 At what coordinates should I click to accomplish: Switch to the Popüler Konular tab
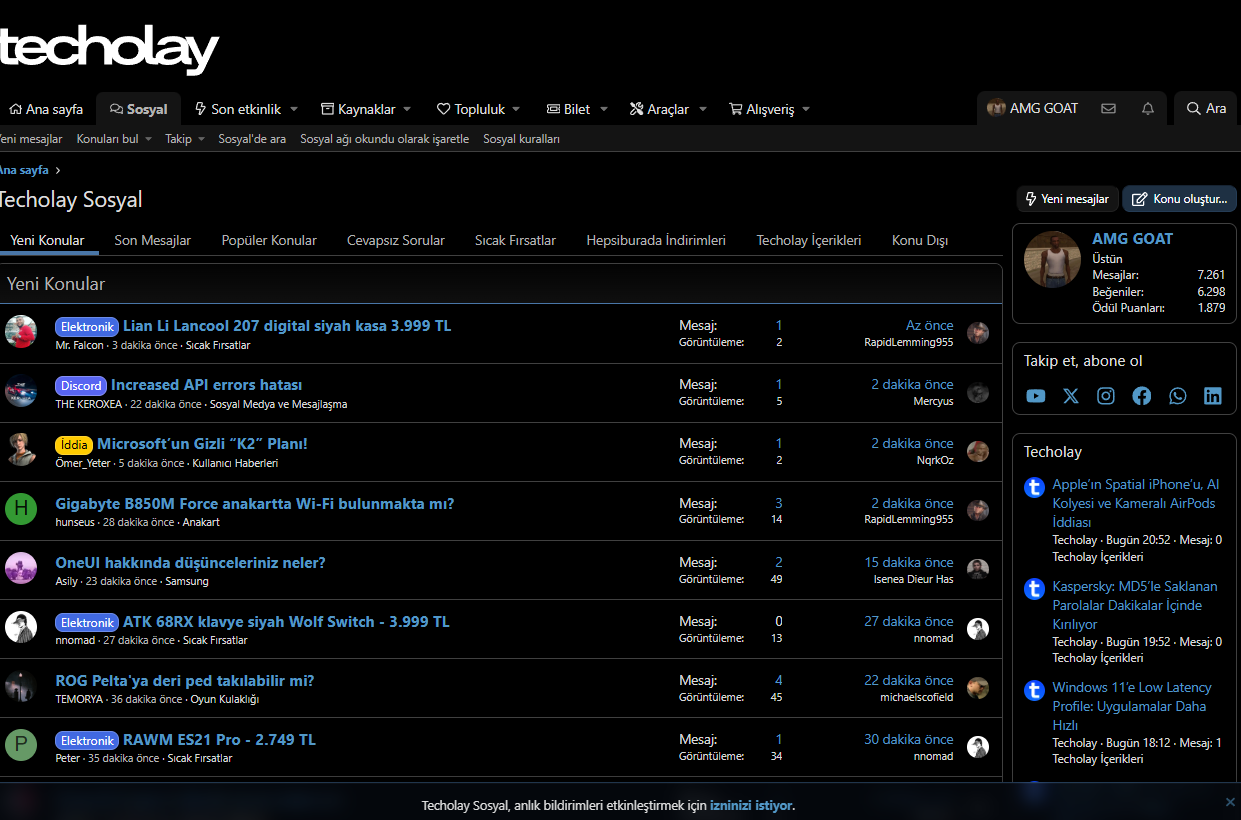point(269,240)
